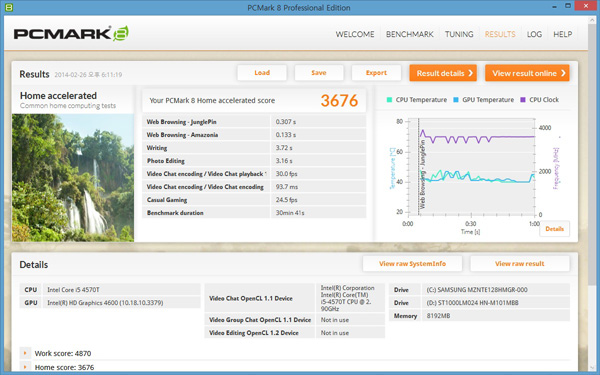Close the PCMark 8 window
Image resolution: width=600 pixels, height=375 pixels.
(x=586, y=6)
